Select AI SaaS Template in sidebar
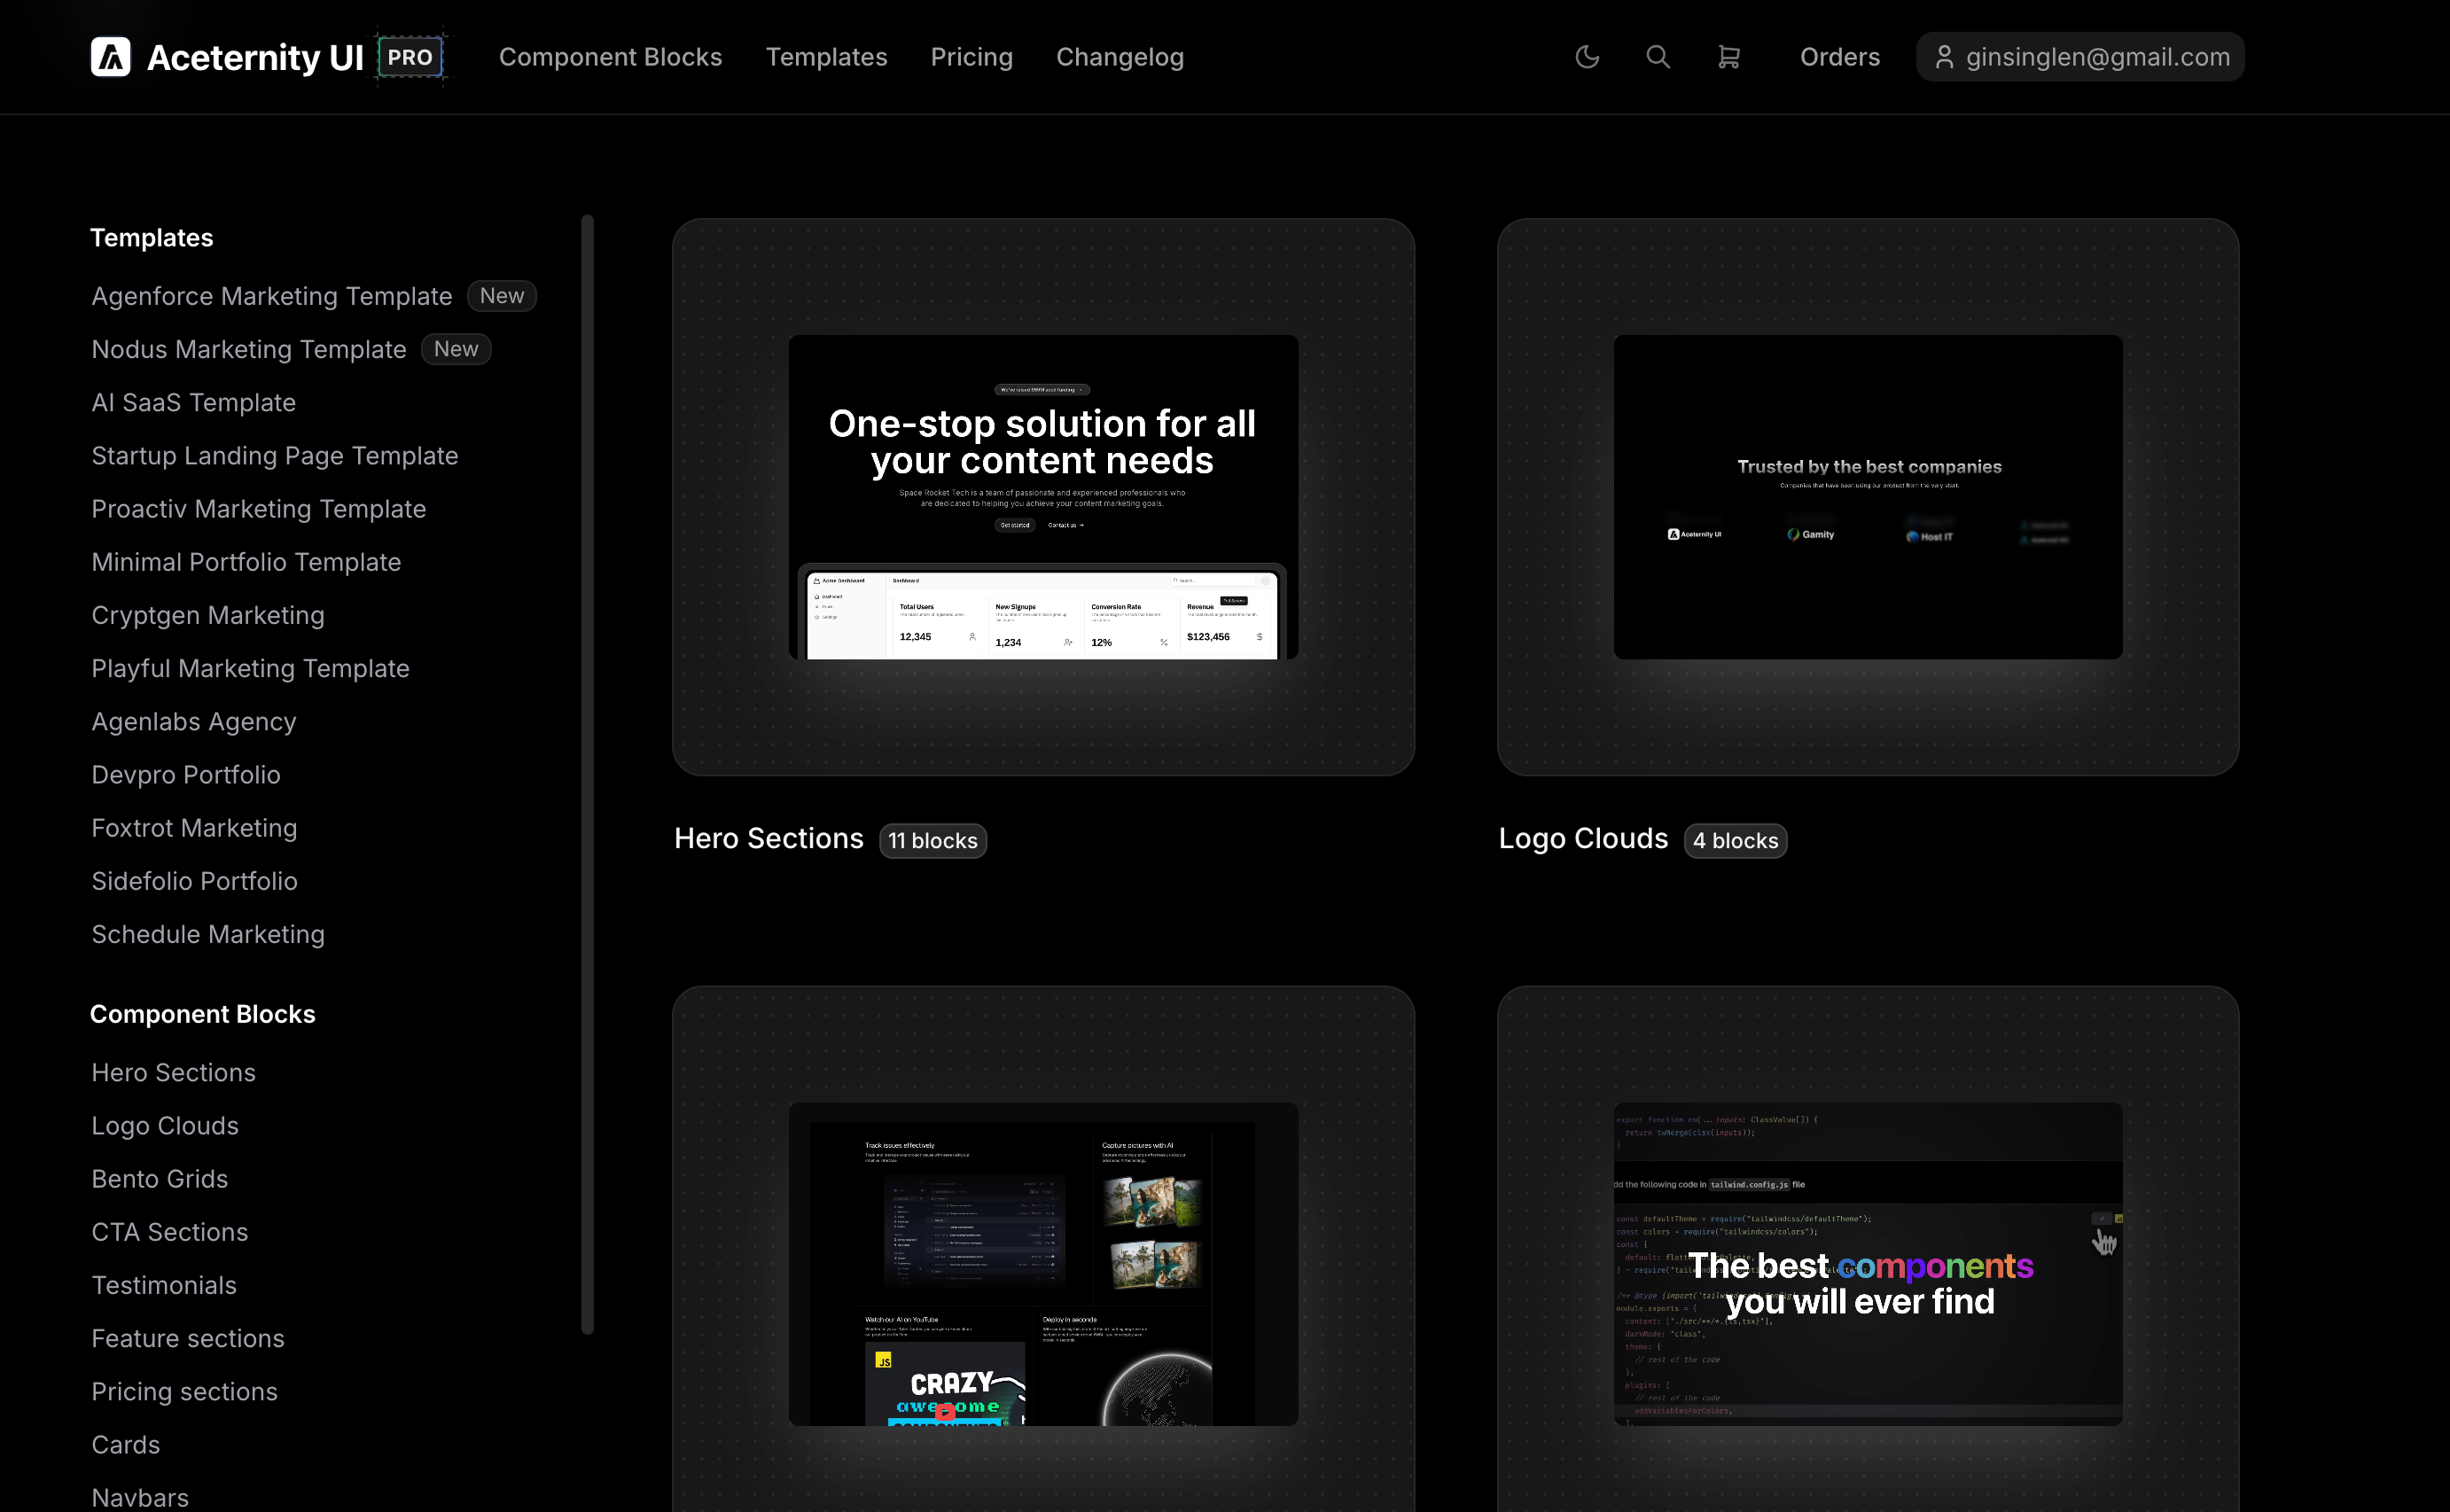The width and height of the screenshot is (2450, 1512). (x=194, y=402)
